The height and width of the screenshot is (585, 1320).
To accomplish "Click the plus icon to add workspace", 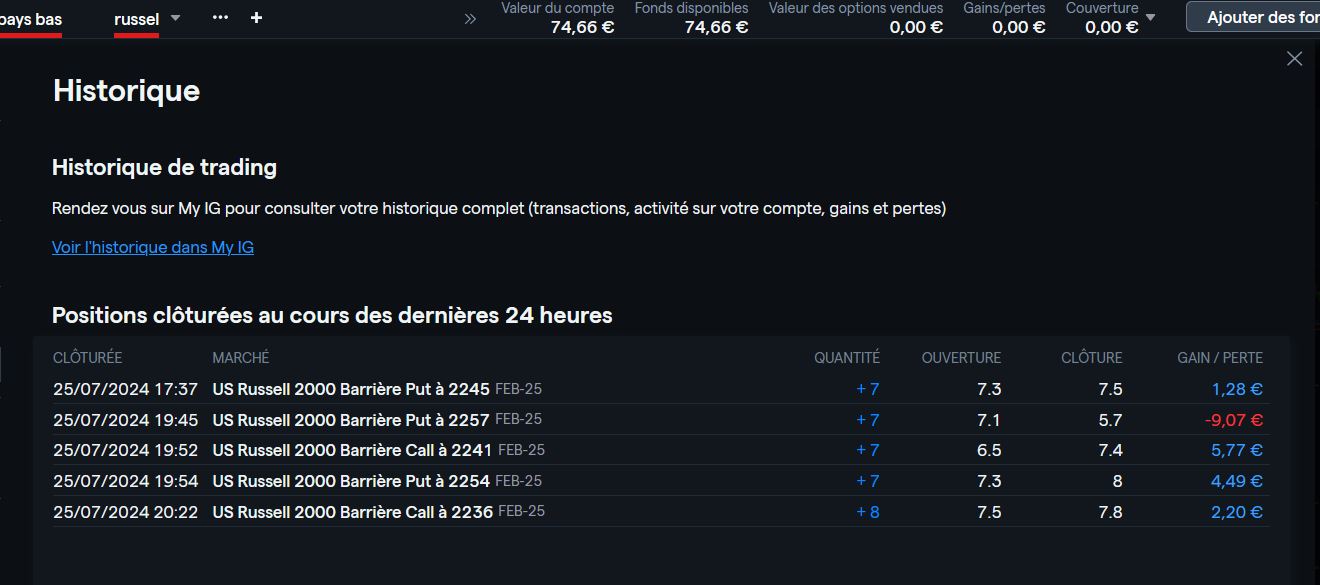I will pos(256,17).
